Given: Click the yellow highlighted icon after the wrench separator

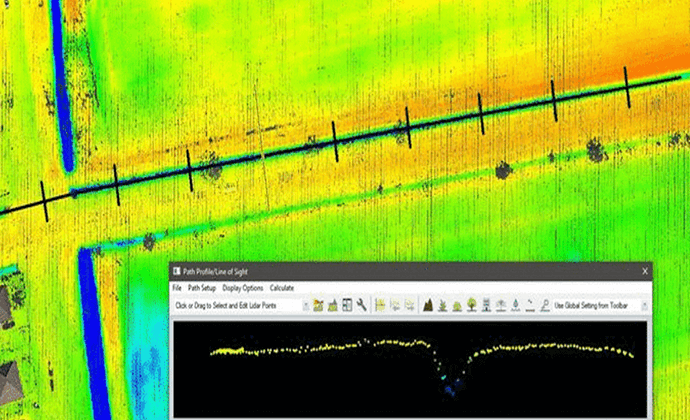Looking at the screenshot, I should coord(380,305).
